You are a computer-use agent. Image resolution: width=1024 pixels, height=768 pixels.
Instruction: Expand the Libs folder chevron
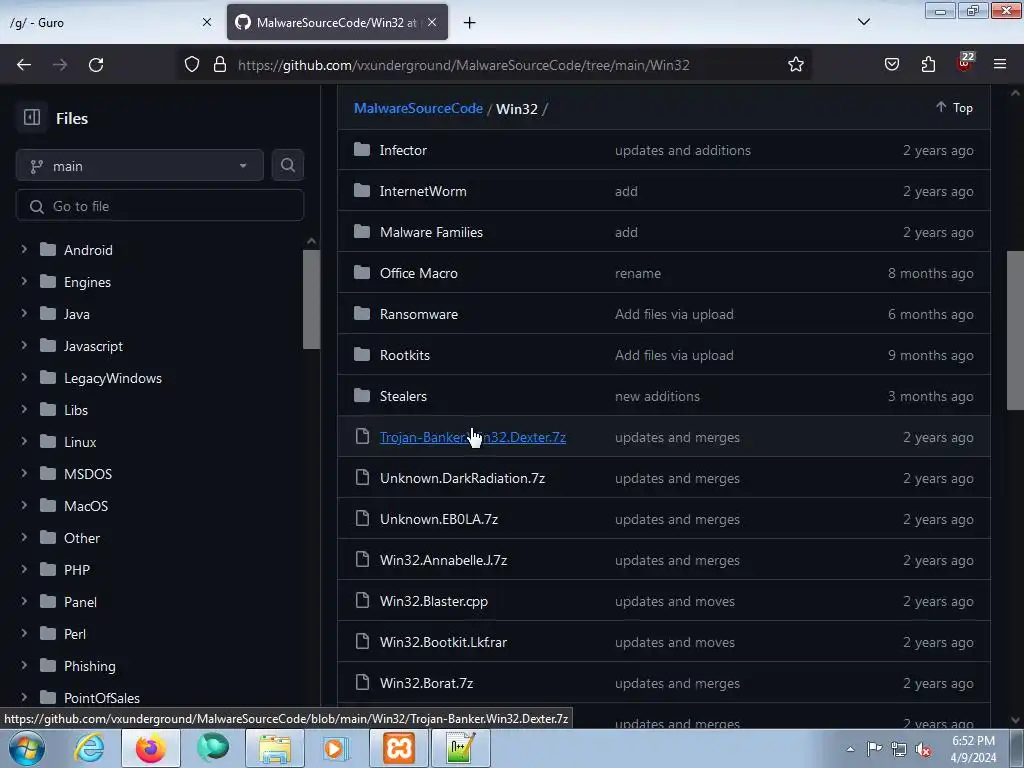point(24,409)
